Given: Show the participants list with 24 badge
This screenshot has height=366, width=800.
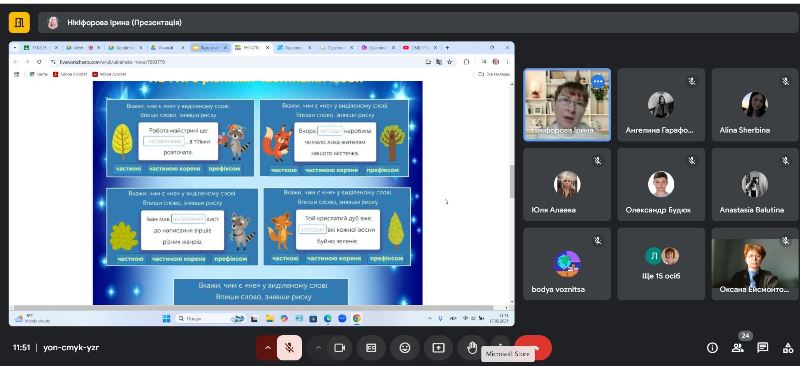Looking at the screenshot, I should [x=738, y=348].
